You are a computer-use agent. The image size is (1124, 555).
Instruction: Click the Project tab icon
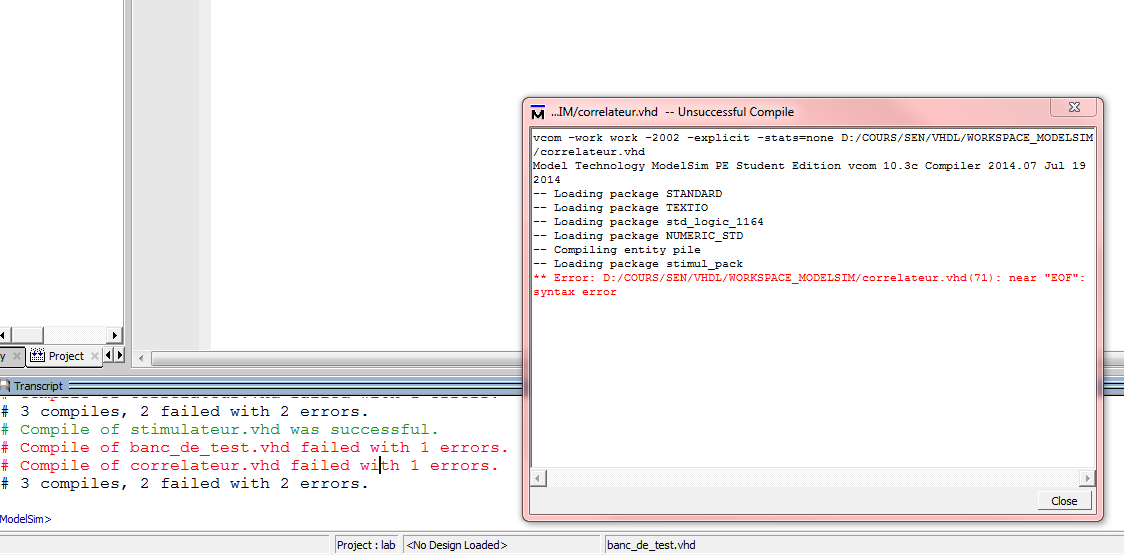[38, 356]
